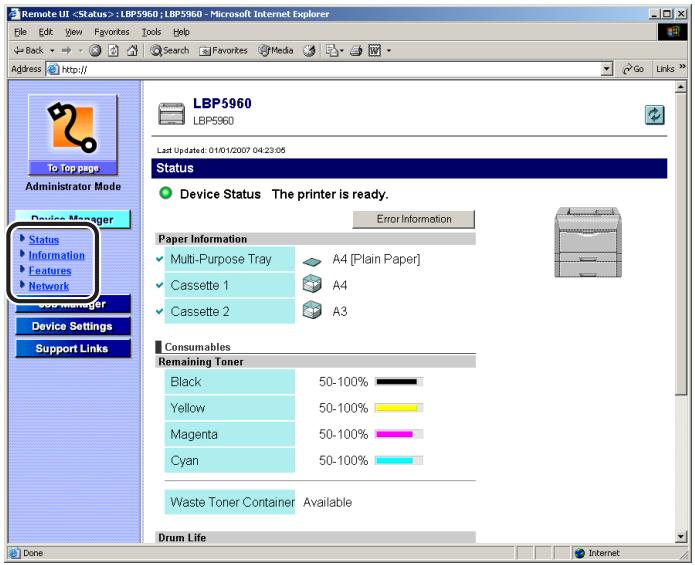Open the File menu
695x565 pixels.
20,32
